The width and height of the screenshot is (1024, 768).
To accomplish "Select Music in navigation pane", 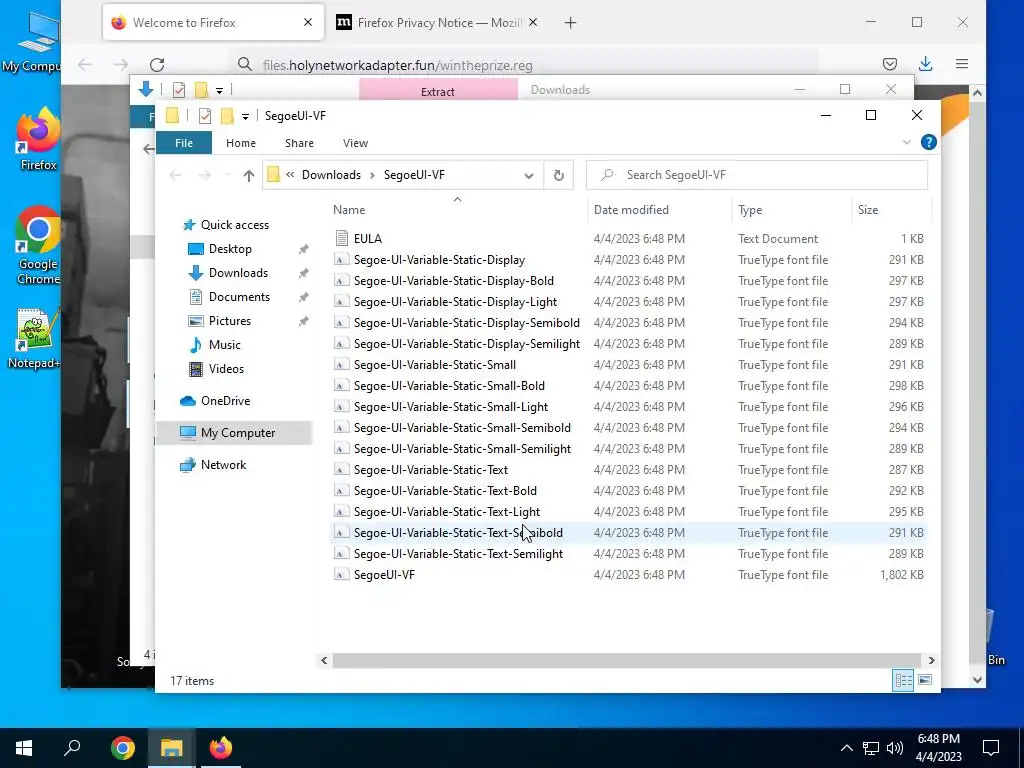I will [x=224, y=345].
